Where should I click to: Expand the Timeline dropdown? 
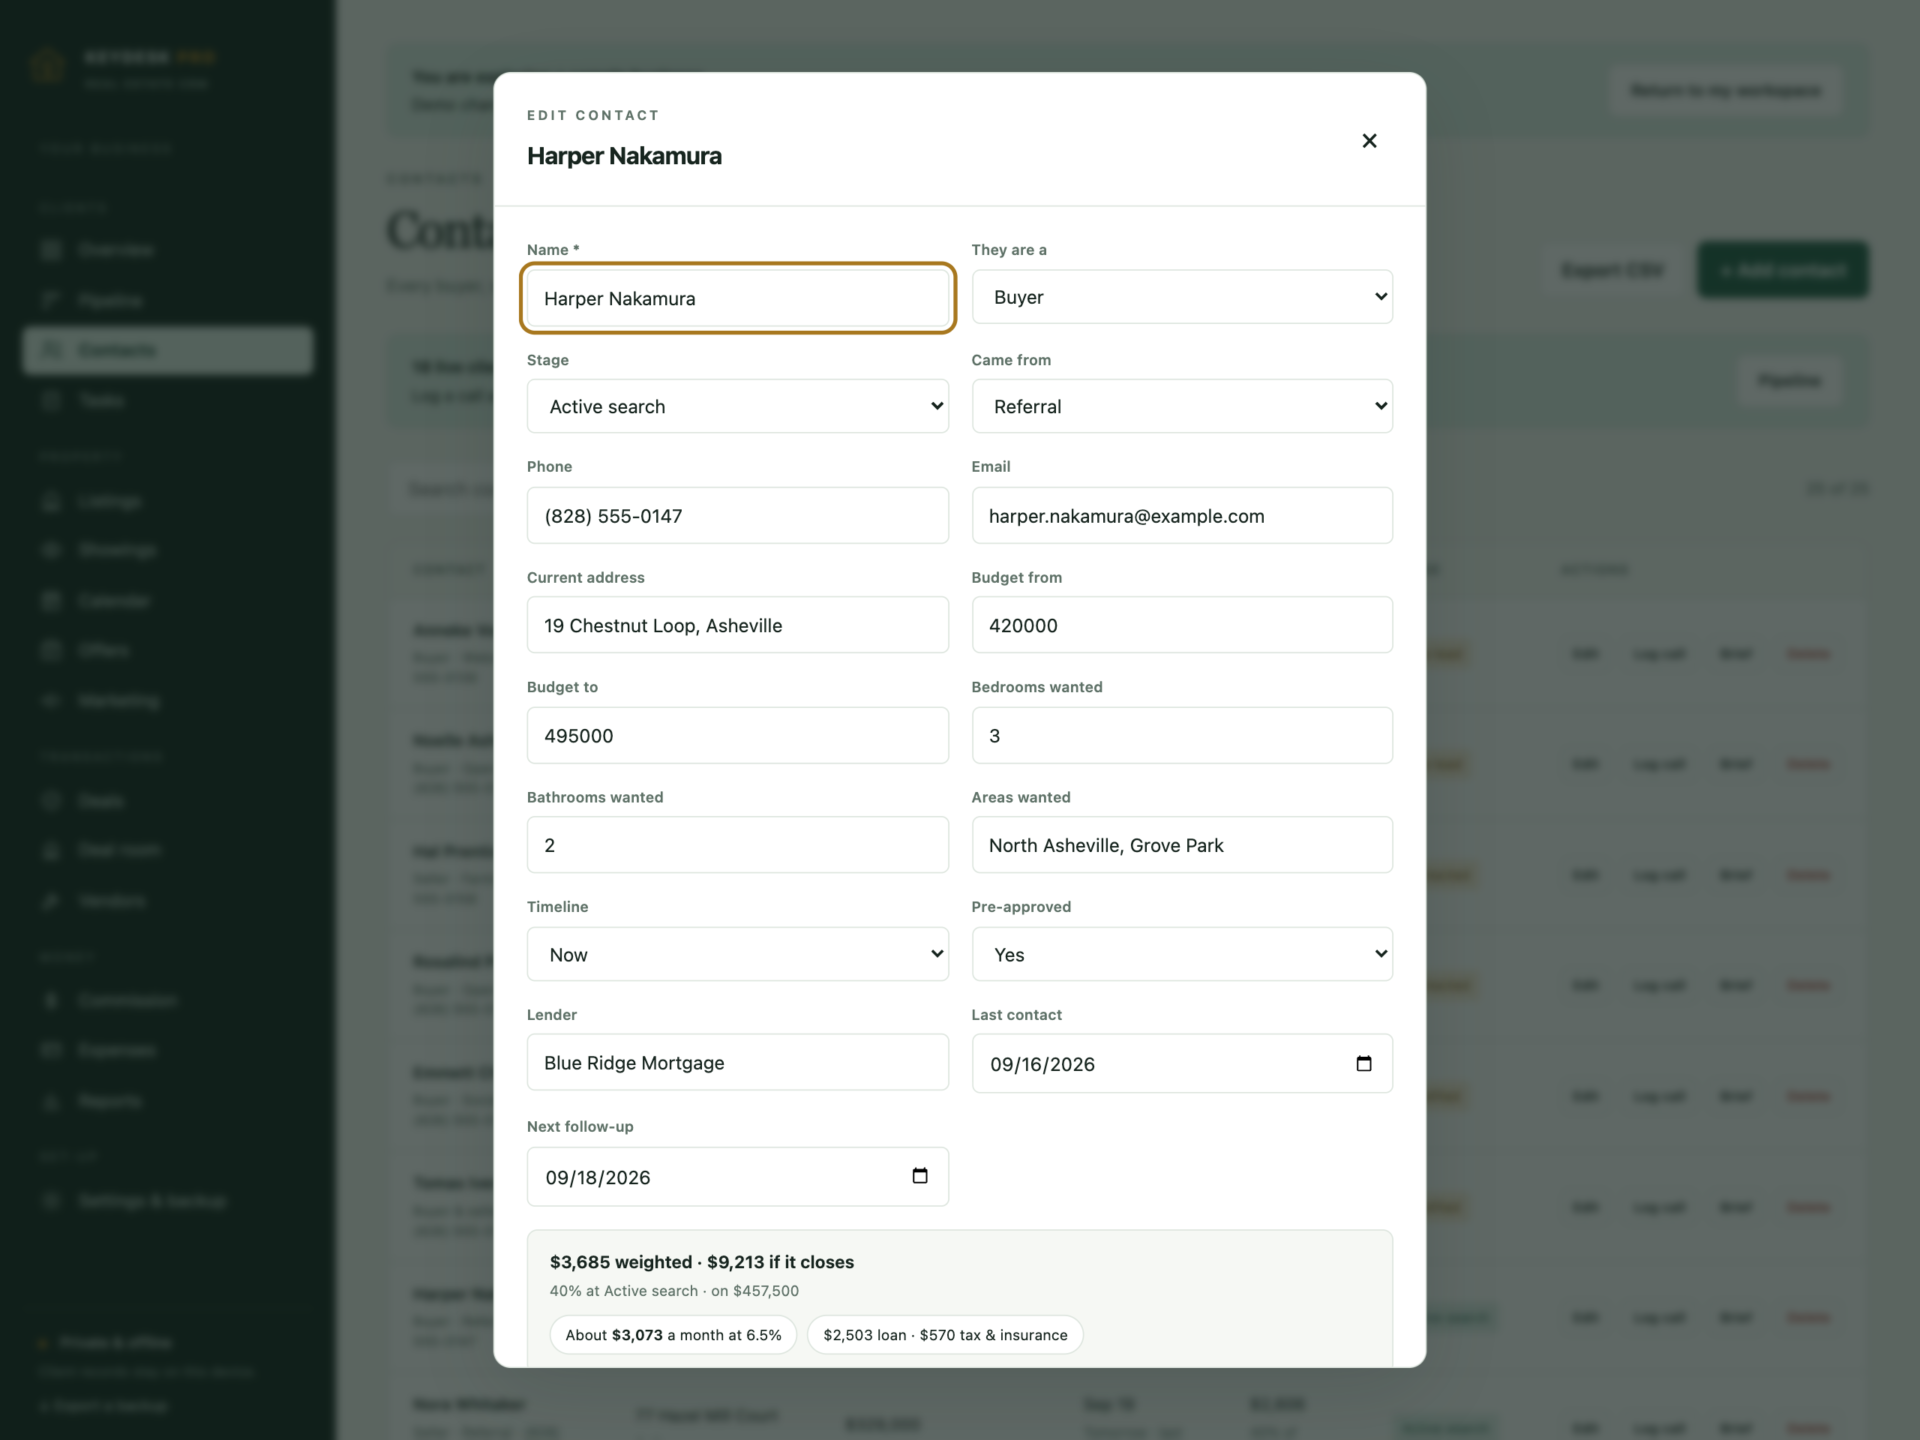point(737,954)
